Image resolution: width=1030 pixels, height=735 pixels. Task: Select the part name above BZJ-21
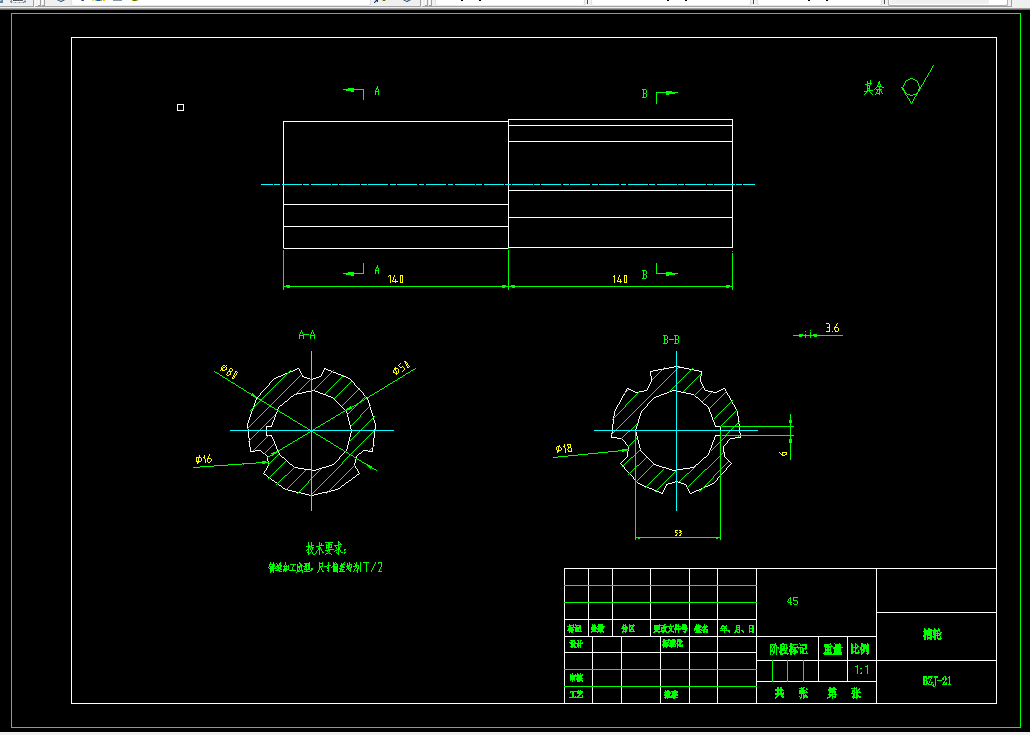click(x=932, y=635)
